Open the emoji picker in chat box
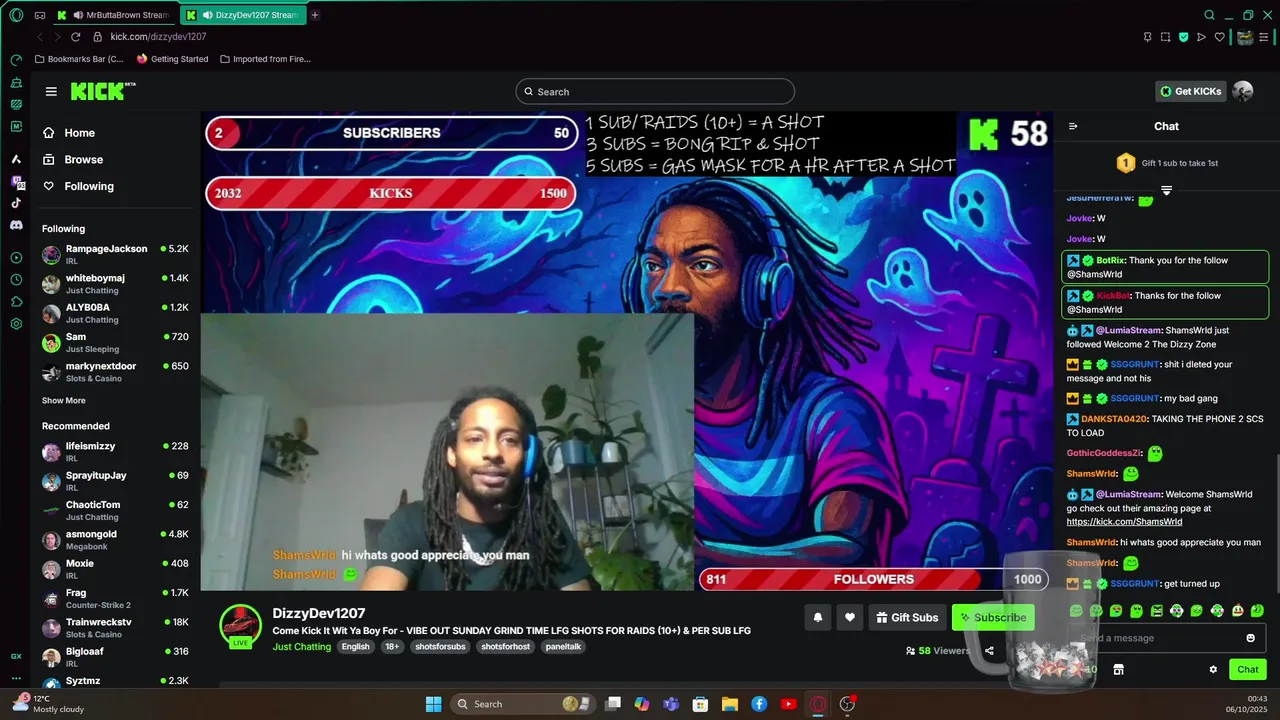The height and width of the screenshot is (720, 1280). pyautogui.click(x=1250, y=638)
